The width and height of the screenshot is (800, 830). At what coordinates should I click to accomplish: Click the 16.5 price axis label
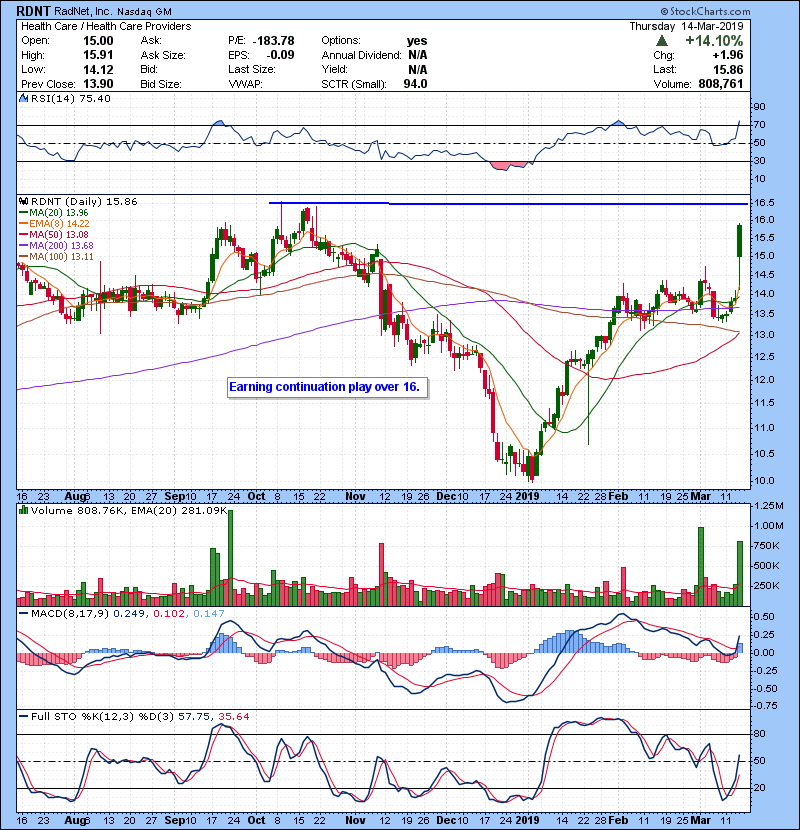point(763,203)
